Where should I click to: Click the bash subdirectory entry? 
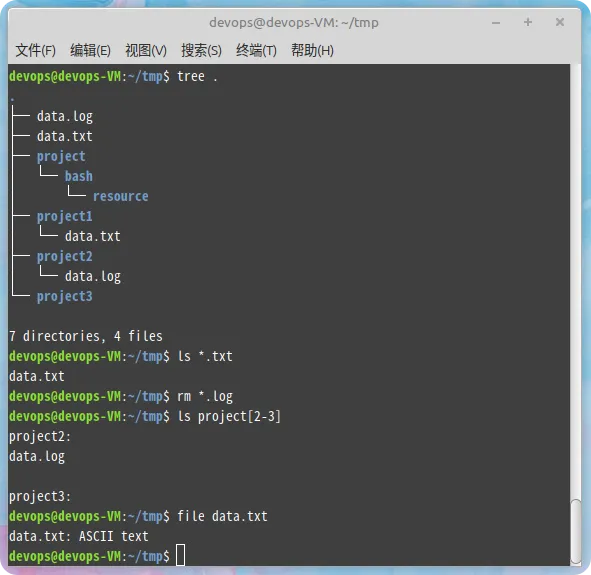click(x=79, y=176)
